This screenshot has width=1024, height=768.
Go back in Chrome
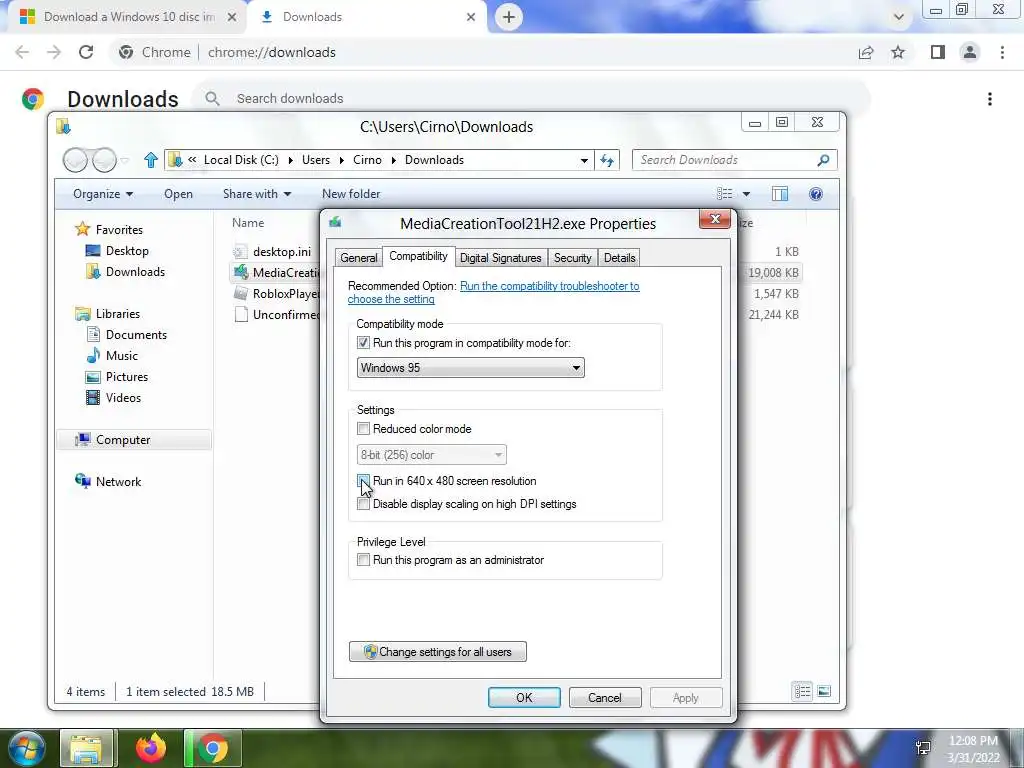tap(22, 52)
